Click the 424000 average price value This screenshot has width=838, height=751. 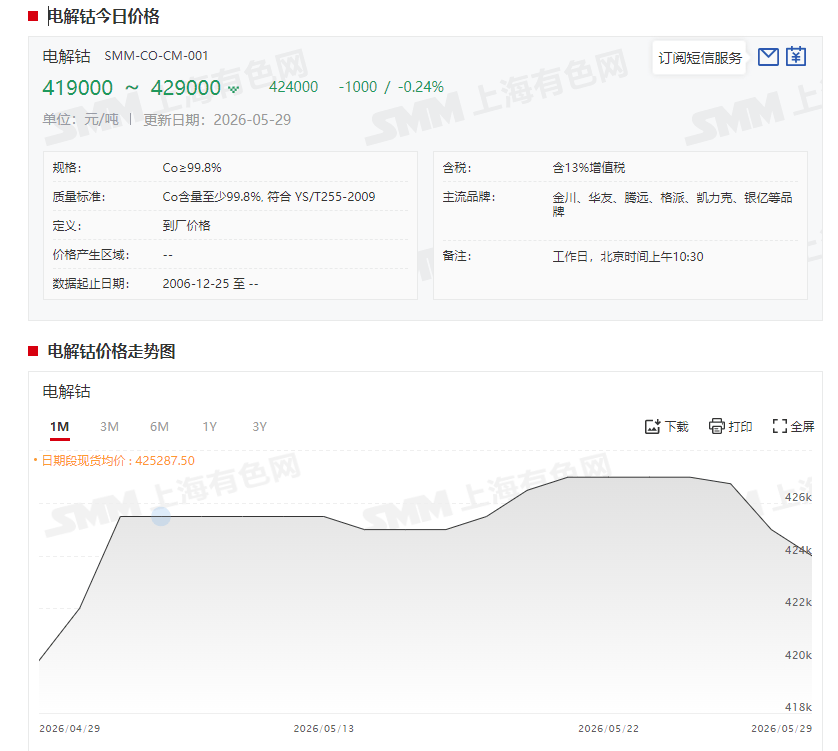pyautogui.click(x=293, y=87)
